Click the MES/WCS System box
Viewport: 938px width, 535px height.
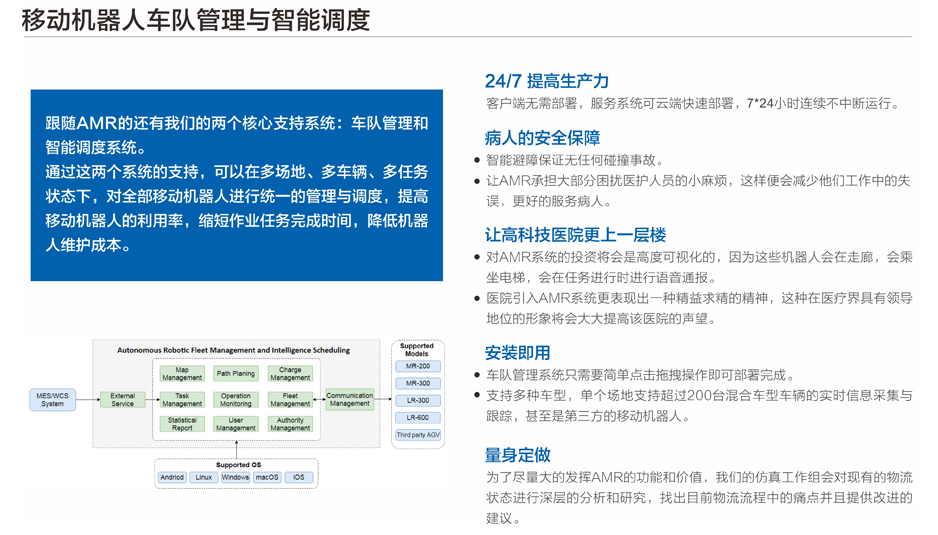coord(53,400)
